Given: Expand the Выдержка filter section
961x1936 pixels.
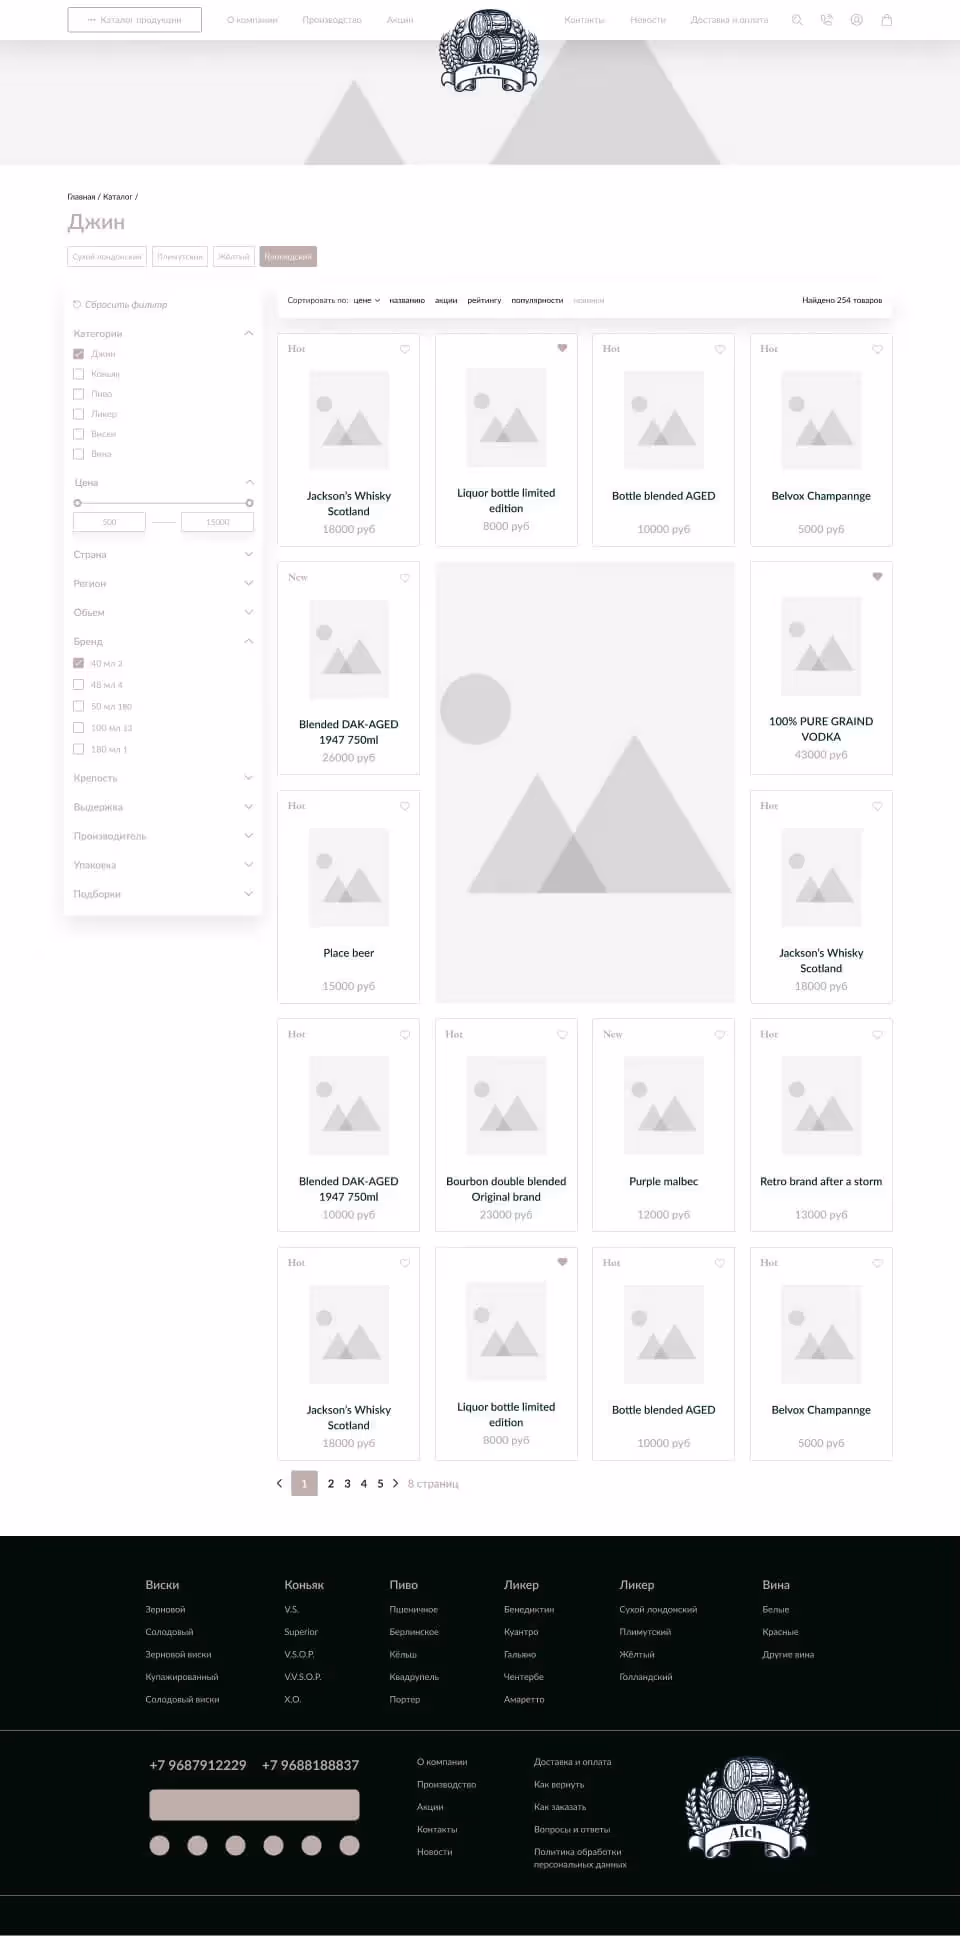Looking at the screenshot, I should (x=249, y=806).
